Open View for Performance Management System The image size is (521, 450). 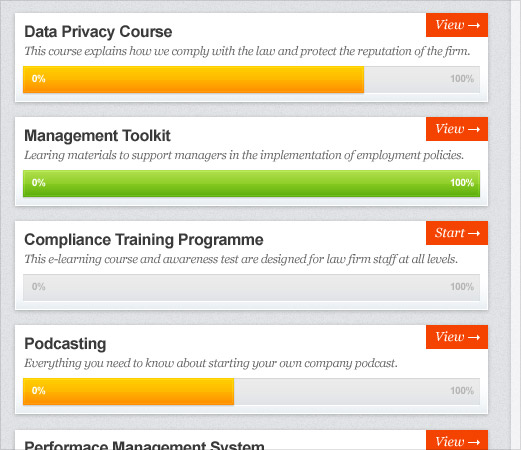pyautogui.click(x=457, y=440)
